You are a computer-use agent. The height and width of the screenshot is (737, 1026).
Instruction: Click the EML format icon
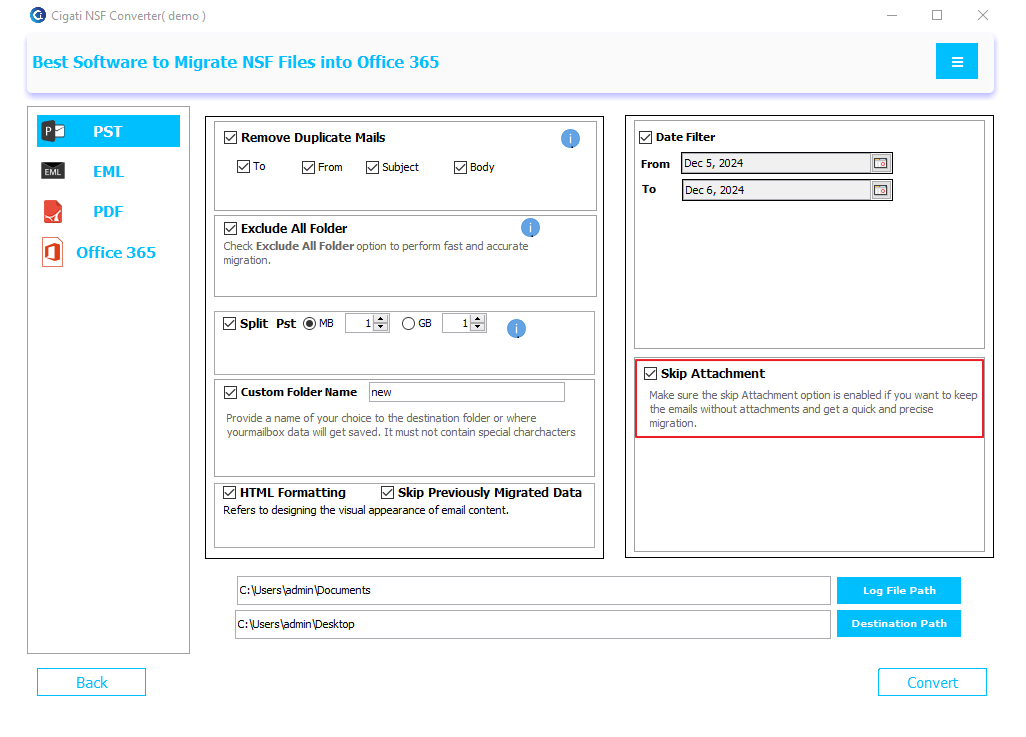point(53,171)
